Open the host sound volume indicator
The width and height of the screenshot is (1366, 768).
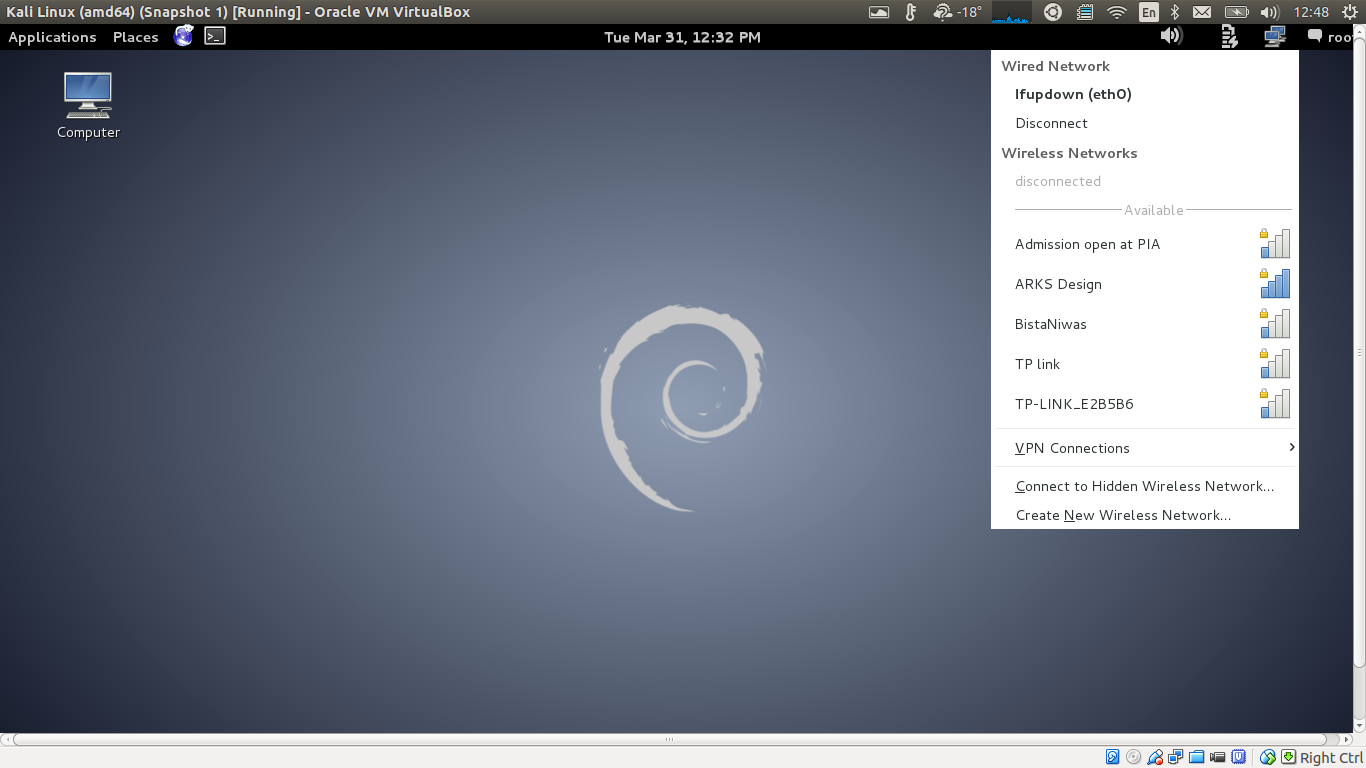pyautogui.click(x=1270, y=12)
